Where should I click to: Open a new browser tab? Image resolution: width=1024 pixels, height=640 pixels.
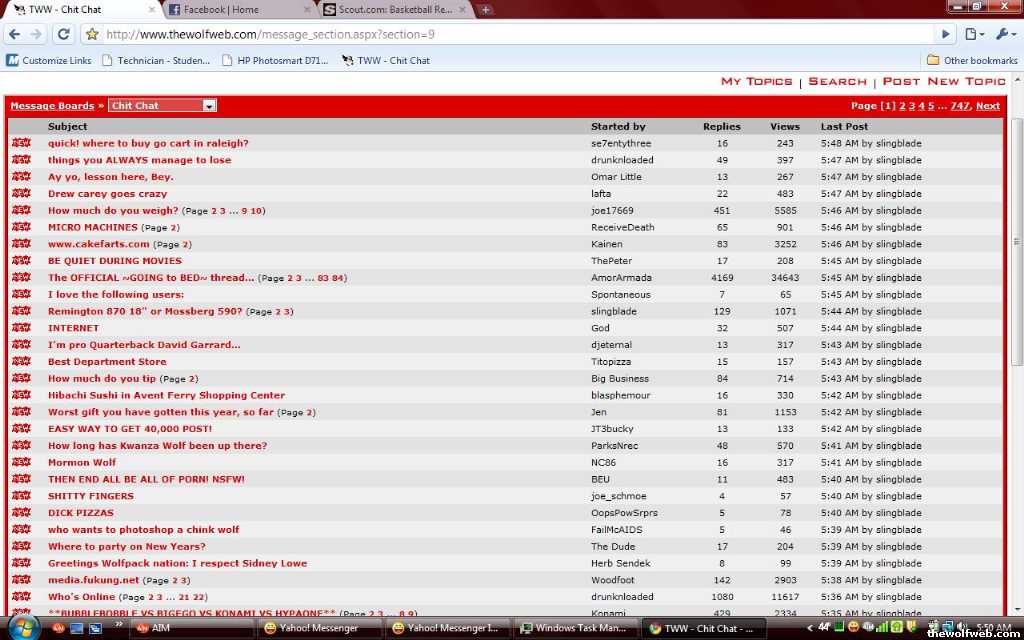[485, 10]
